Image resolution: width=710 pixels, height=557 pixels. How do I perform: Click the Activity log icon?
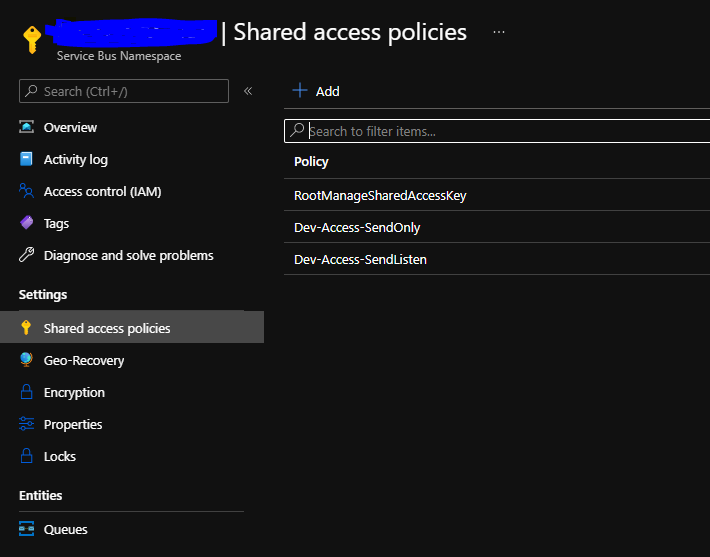pyautogui.click(x=27, y=160)
